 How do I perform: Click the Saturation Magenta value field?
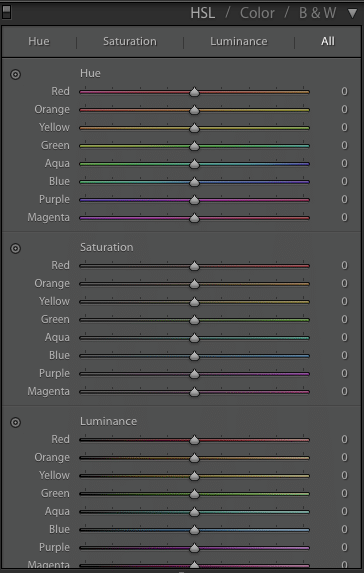coord(344,391)
